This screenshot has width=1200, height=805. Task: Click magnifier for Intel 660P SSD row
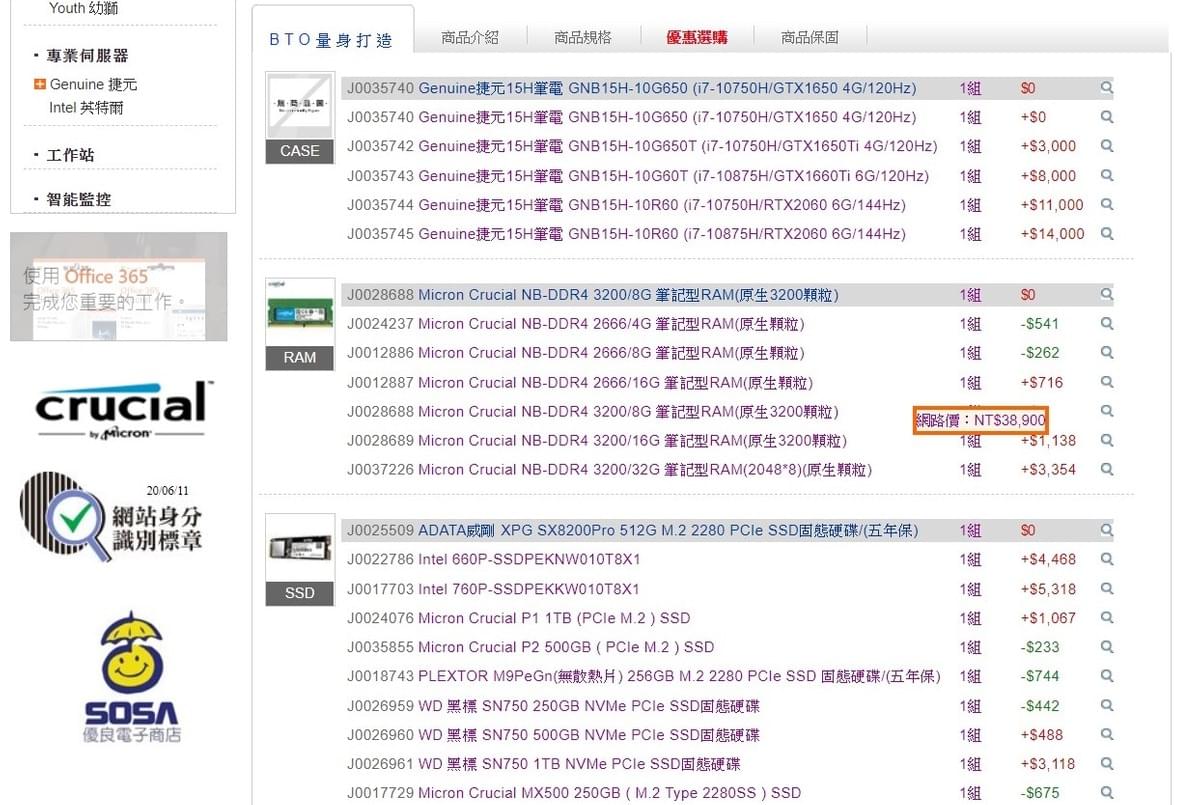point(1107,559)
